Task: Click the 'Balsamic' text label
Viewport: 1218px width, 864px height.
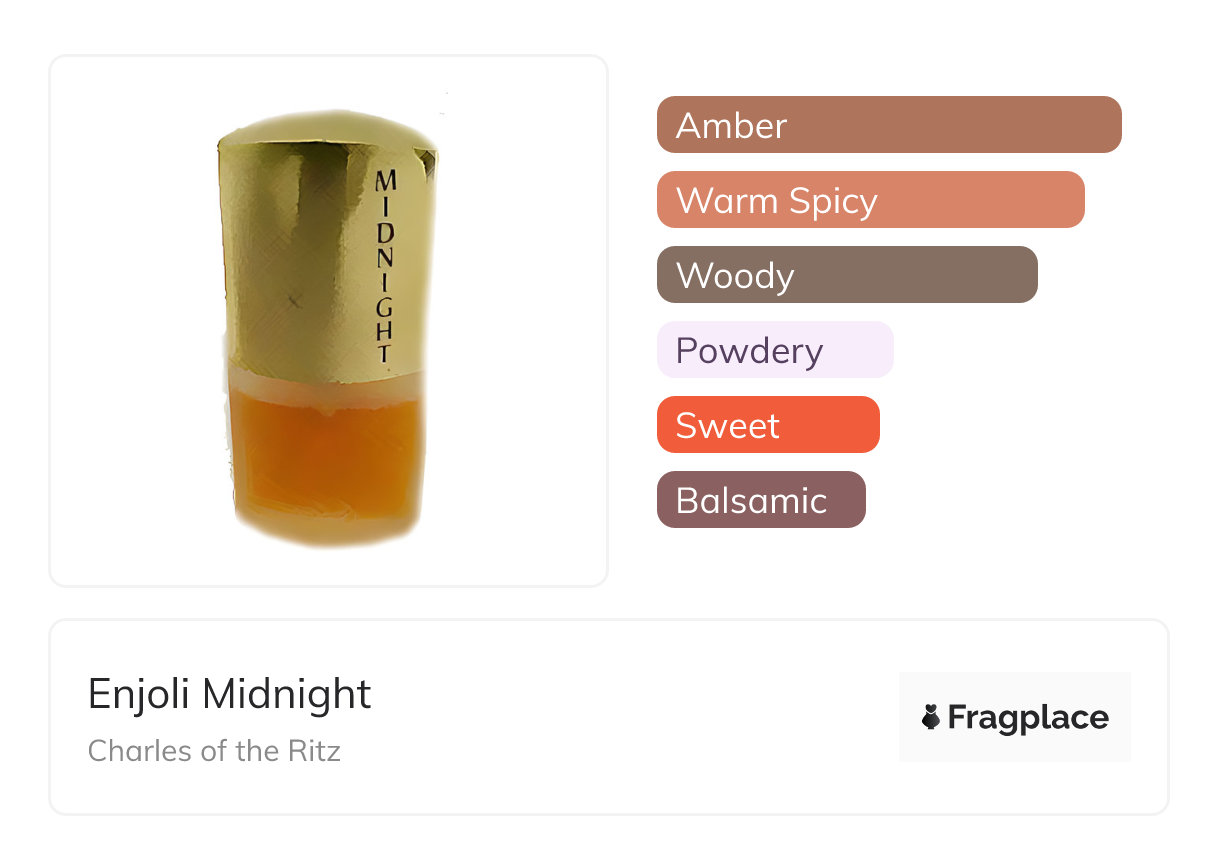Action: click(751, 501)
